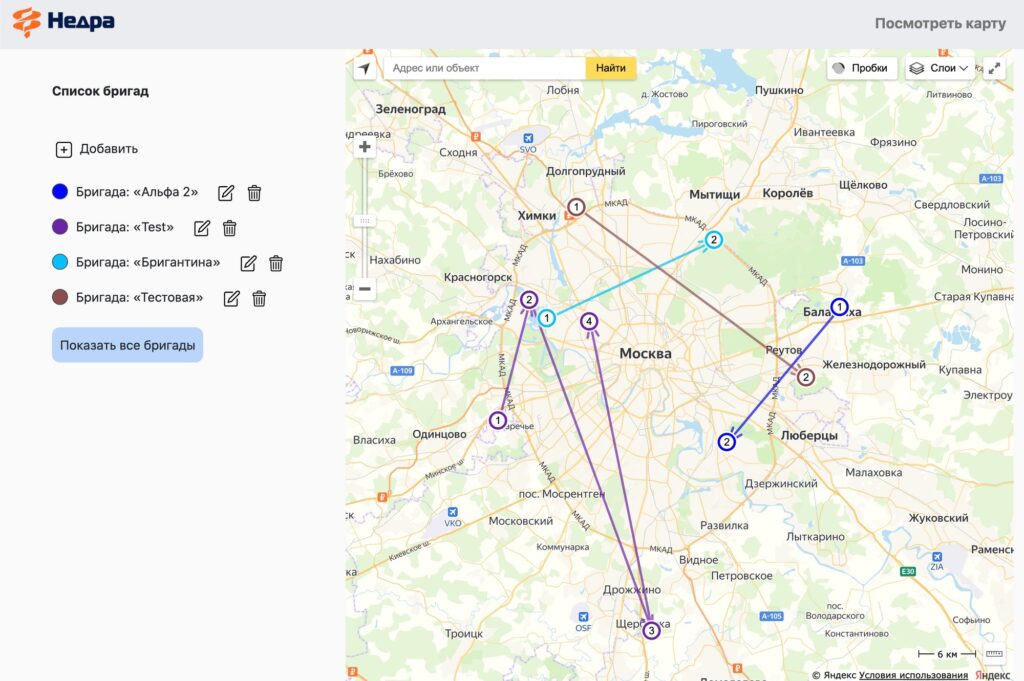
Task: Click the E30 road sign badge
Action: [x=908, y=571]
